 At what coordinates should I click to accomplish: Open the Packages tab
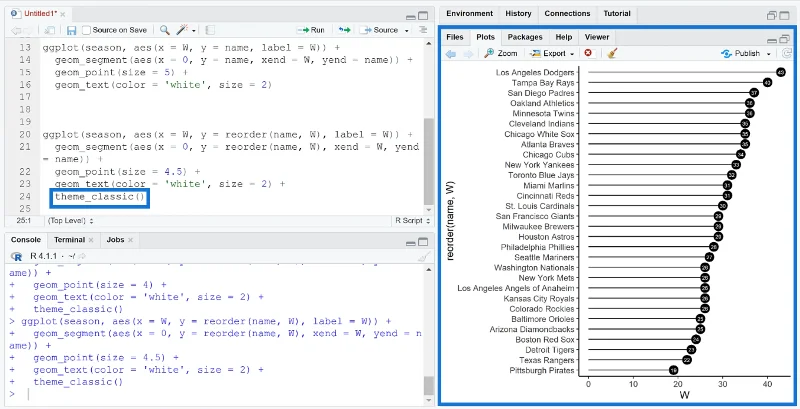click(x=524, y=37)
